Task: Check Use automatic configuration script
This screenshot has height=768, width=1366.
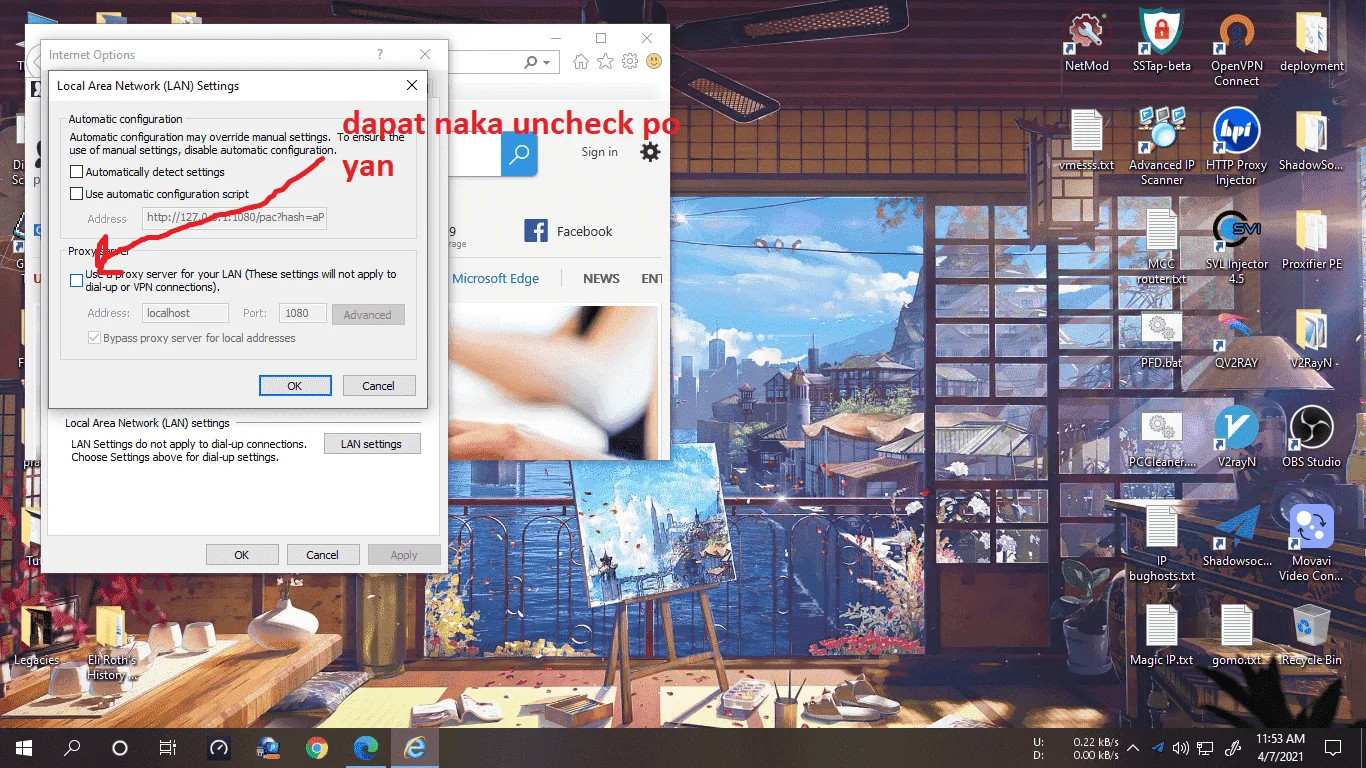Action: click(x=76, y=194)
